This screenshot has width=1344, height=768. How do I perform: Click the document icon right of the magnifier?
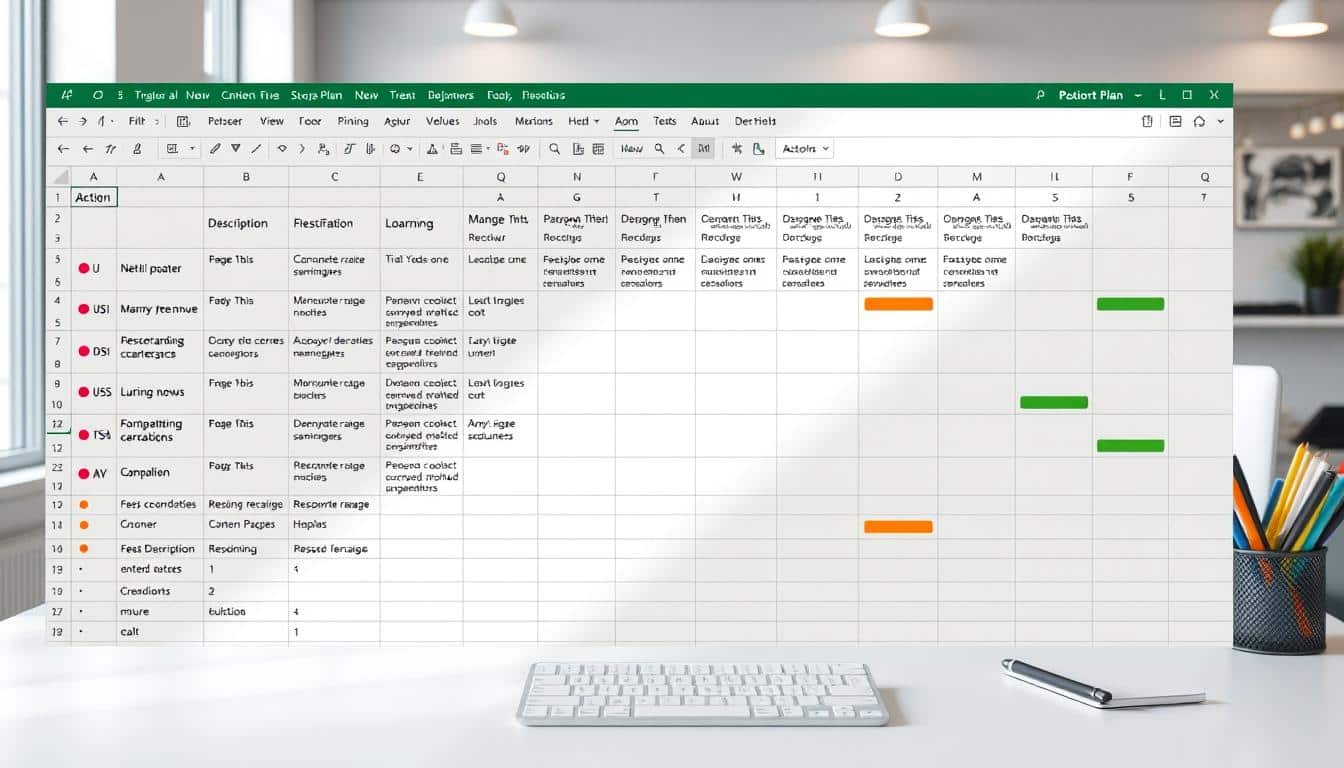tap(579, 148)
